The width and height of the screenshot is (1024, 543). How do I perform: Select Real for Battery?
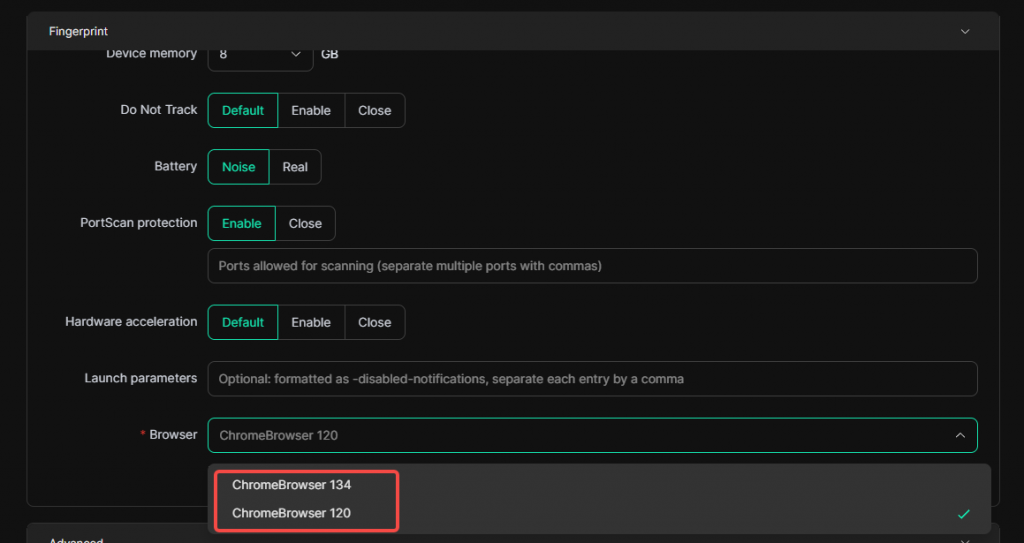coord(295,167)
